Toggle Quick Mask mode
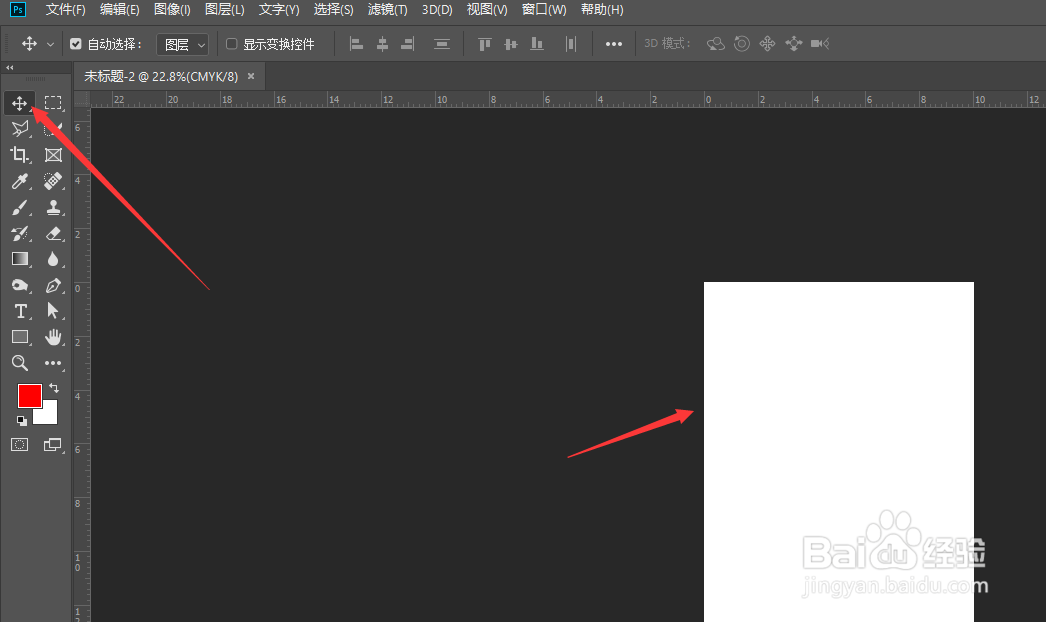The width and height of the screenshot is (1046, 622). click(20, 444)
